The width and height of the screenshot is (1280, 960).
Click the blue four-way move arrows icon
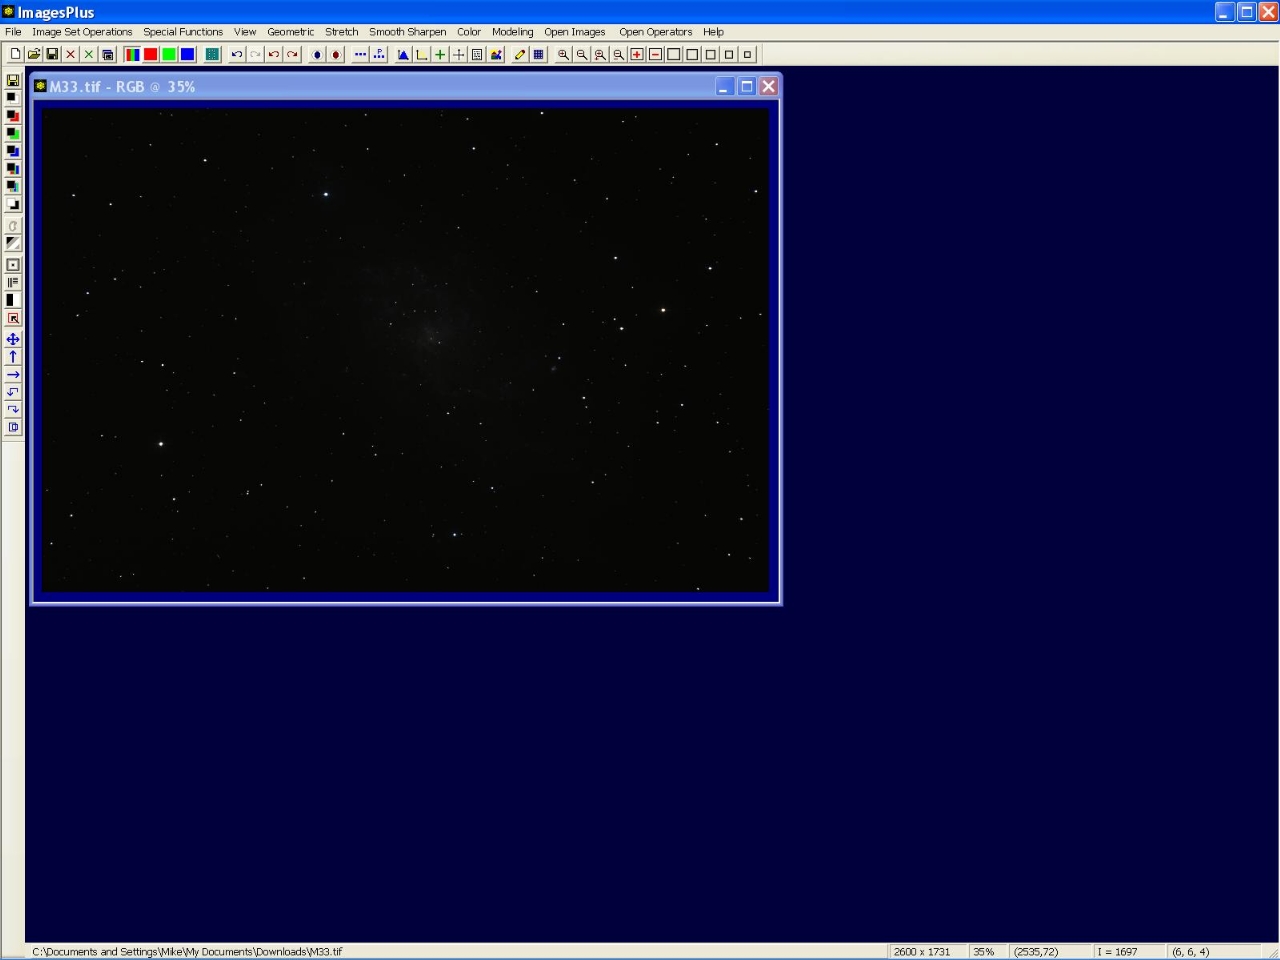tap(13, 339)
